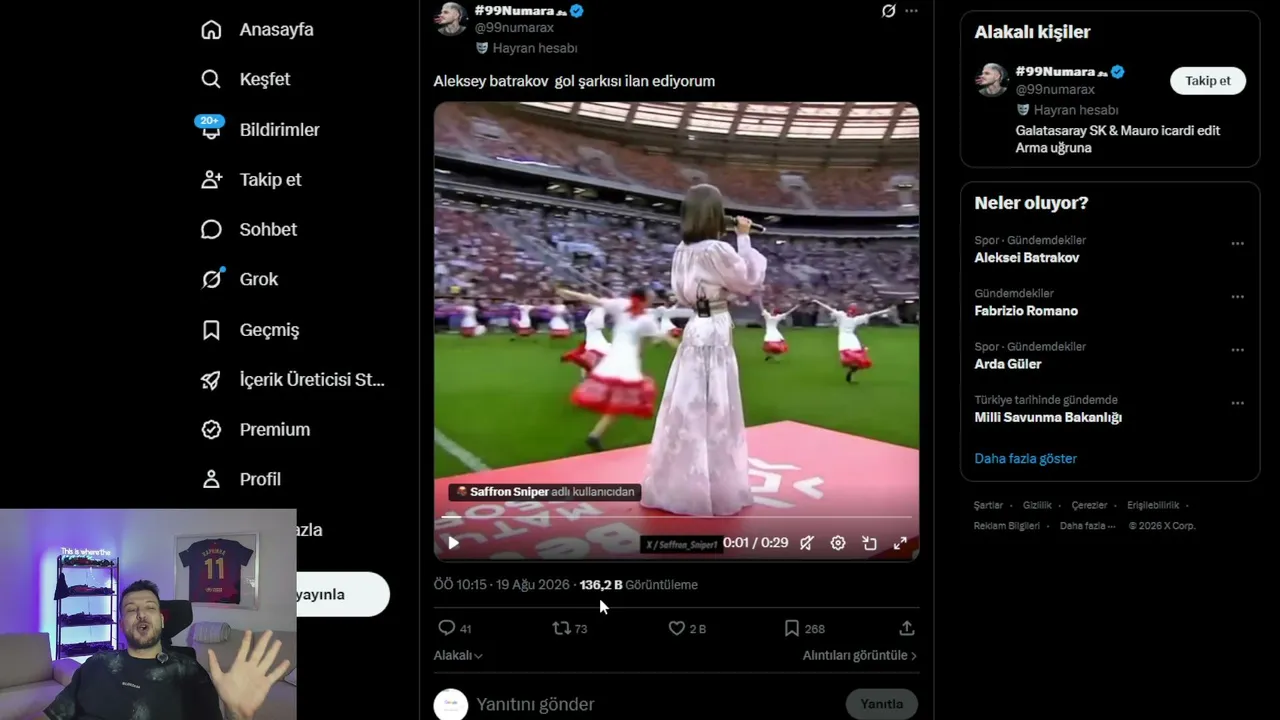Screen dimensions: 1280x720
Task: Open the Erişilebilirlik footer link
Action: 1153,506
